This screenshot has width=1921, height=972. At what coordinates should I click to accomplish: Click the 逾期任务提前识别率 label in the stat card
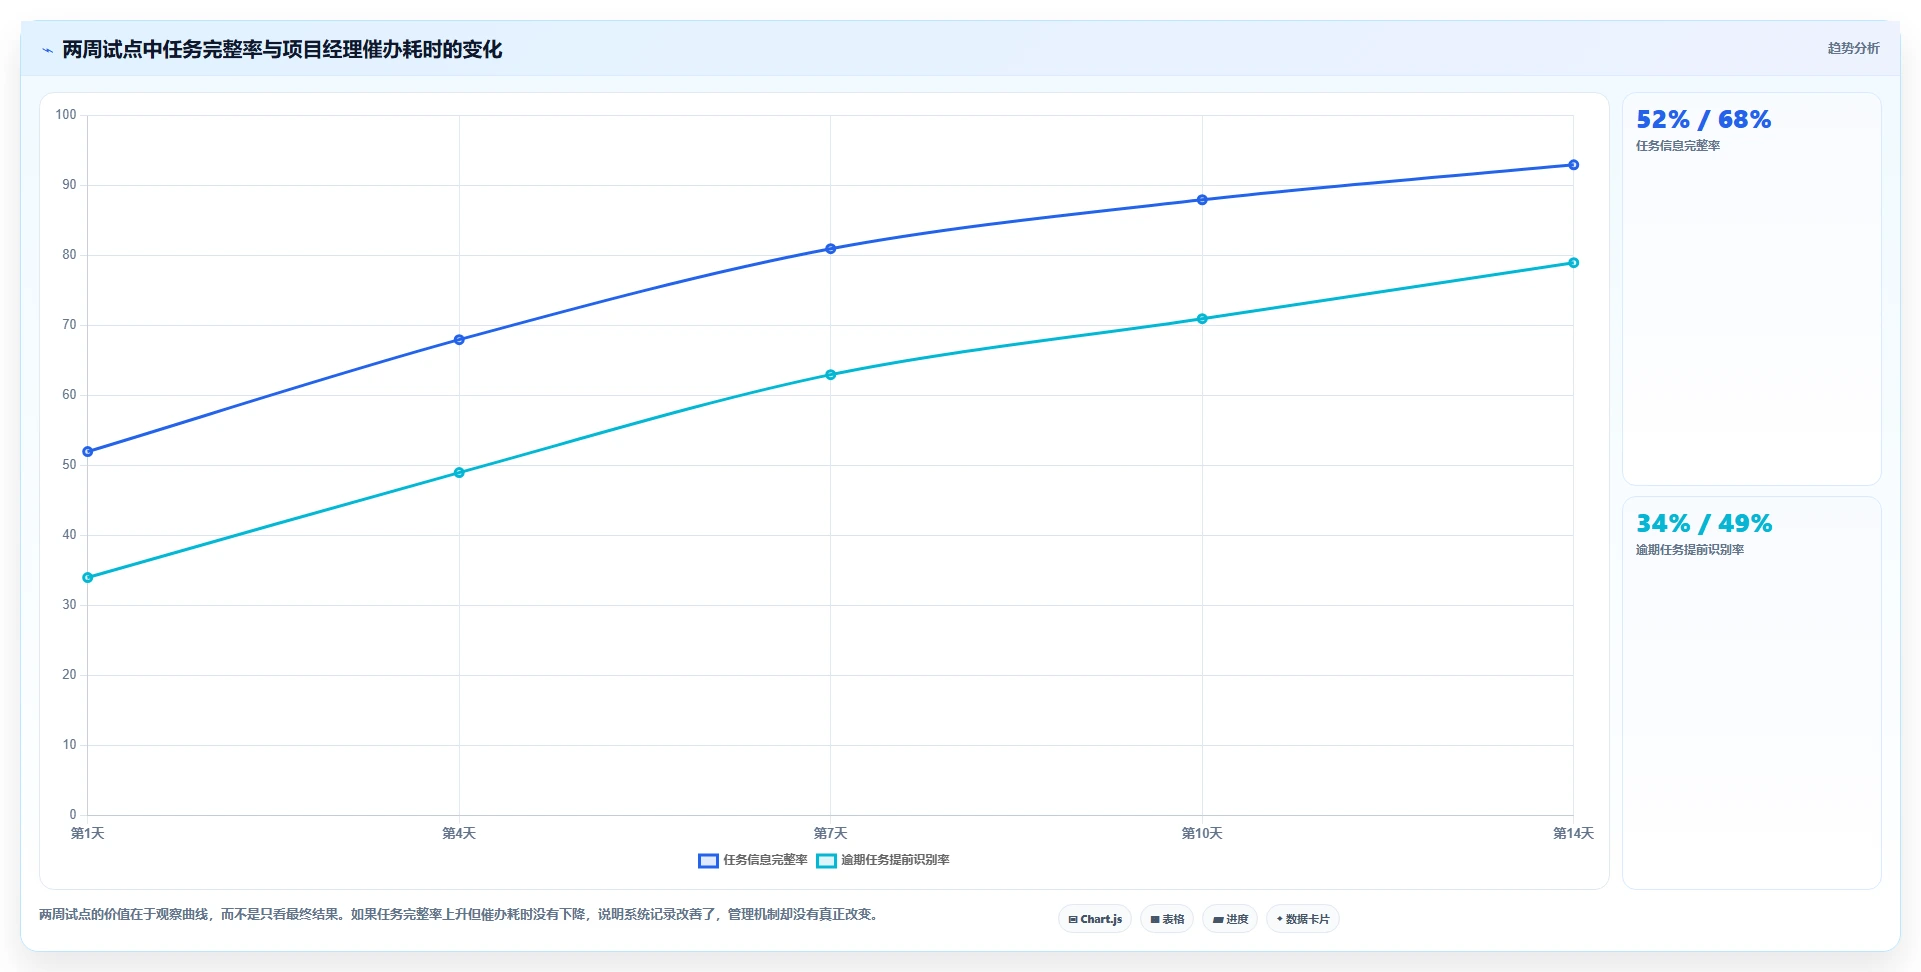[1690, 550]
